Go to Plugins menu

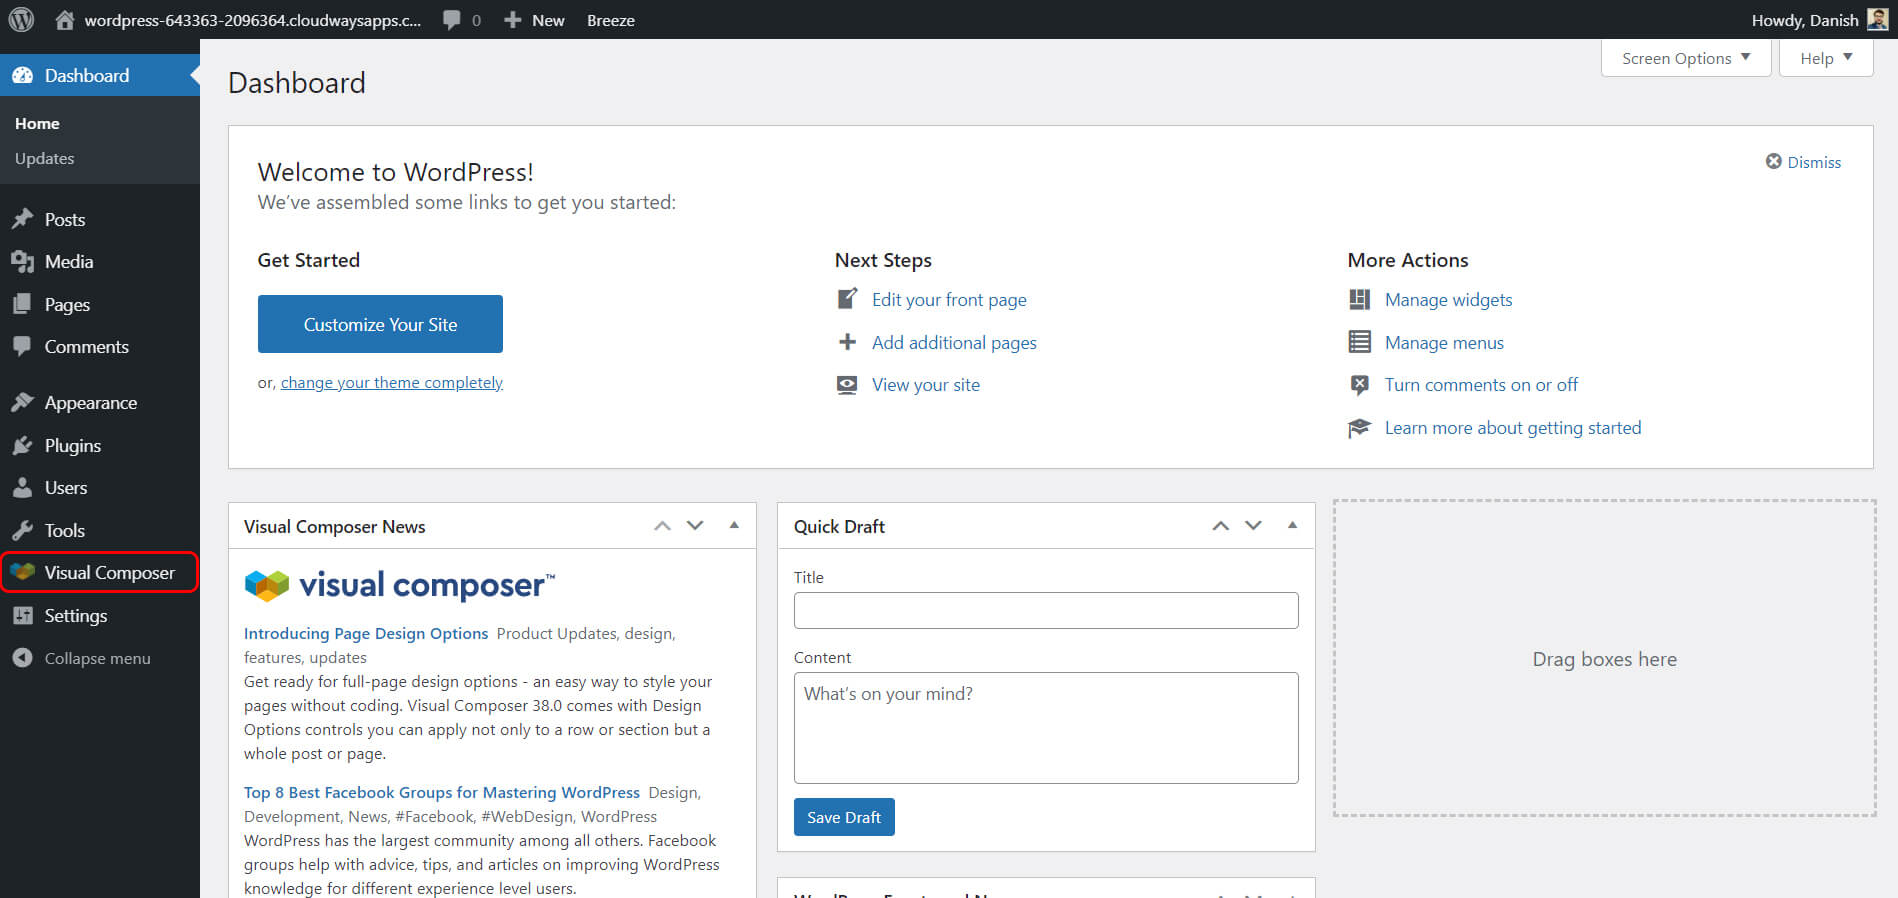click(73, 445)
